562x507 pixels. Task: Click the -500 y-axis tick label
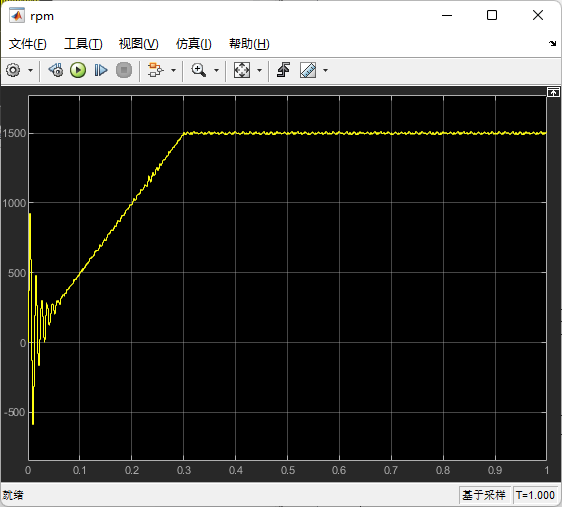(x=15, y=412)
